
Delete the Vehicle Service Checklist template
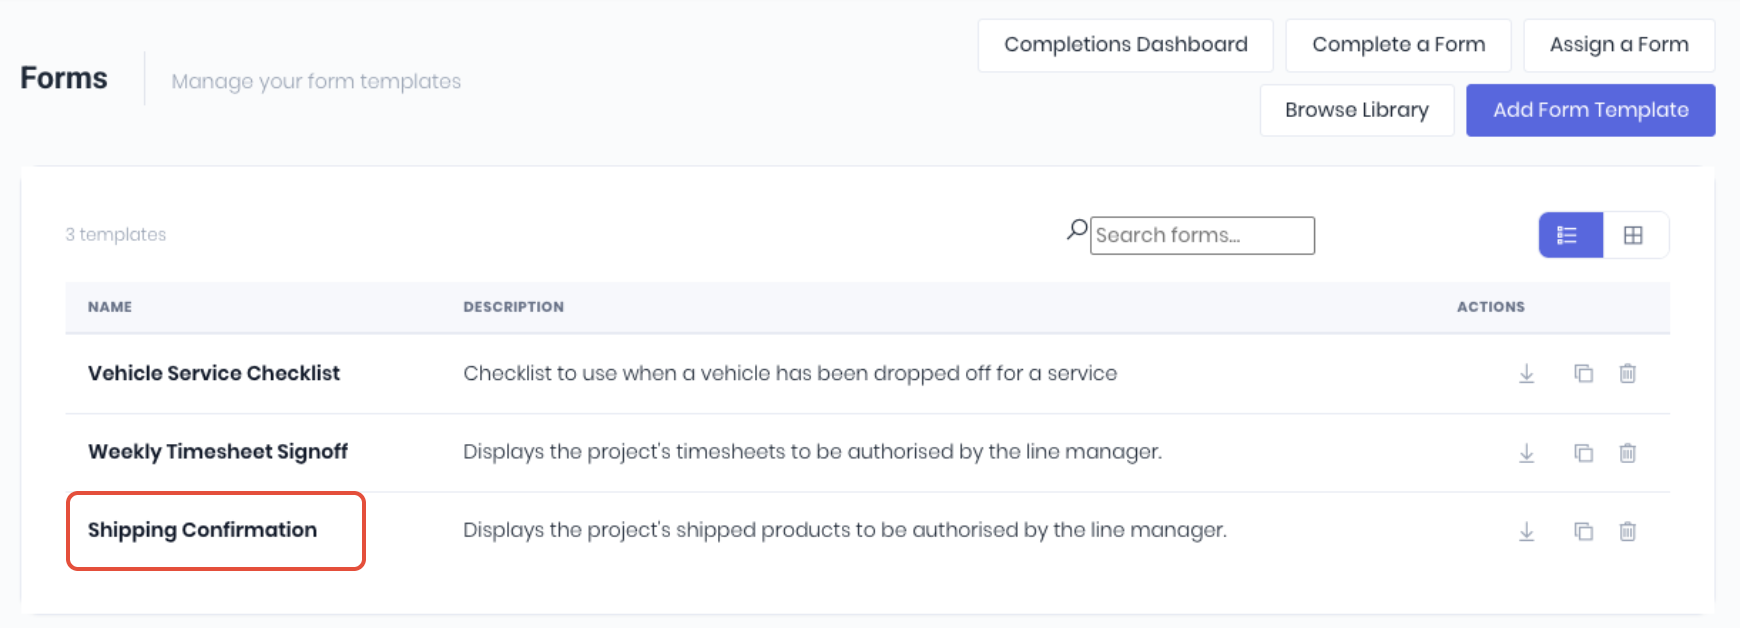1627,373
